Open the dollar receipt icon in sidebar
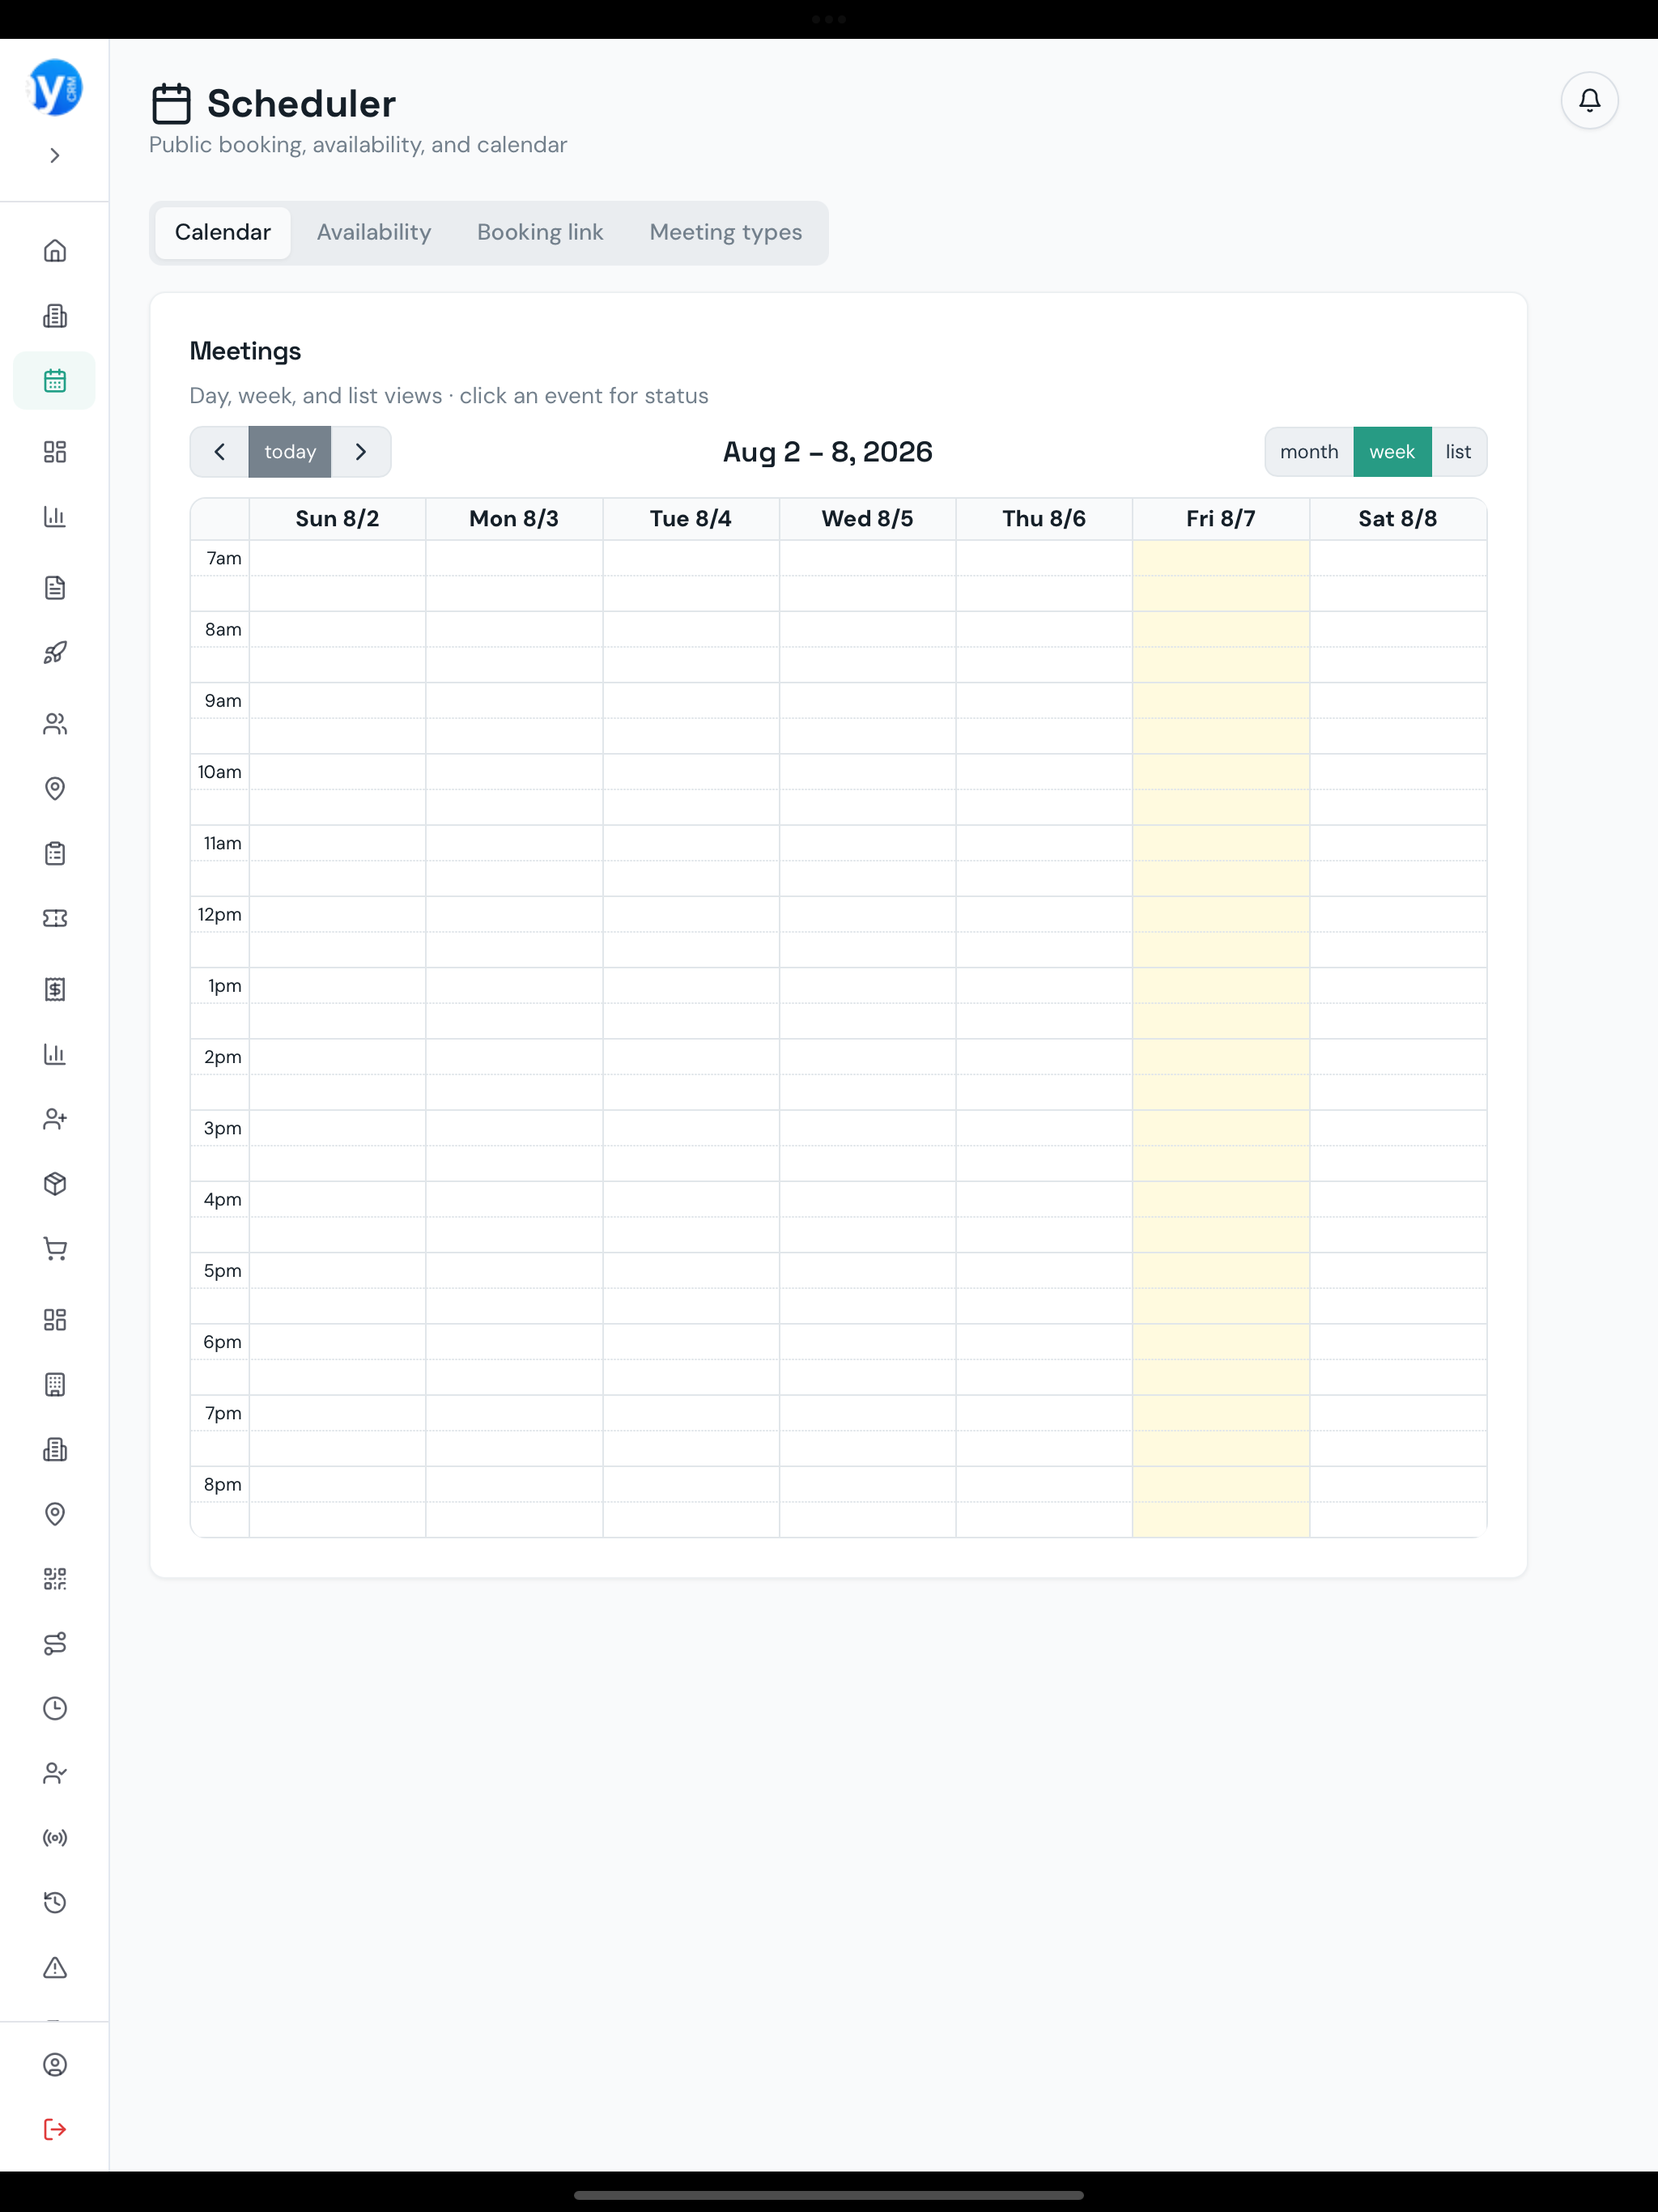 click(x=55, y=989)
